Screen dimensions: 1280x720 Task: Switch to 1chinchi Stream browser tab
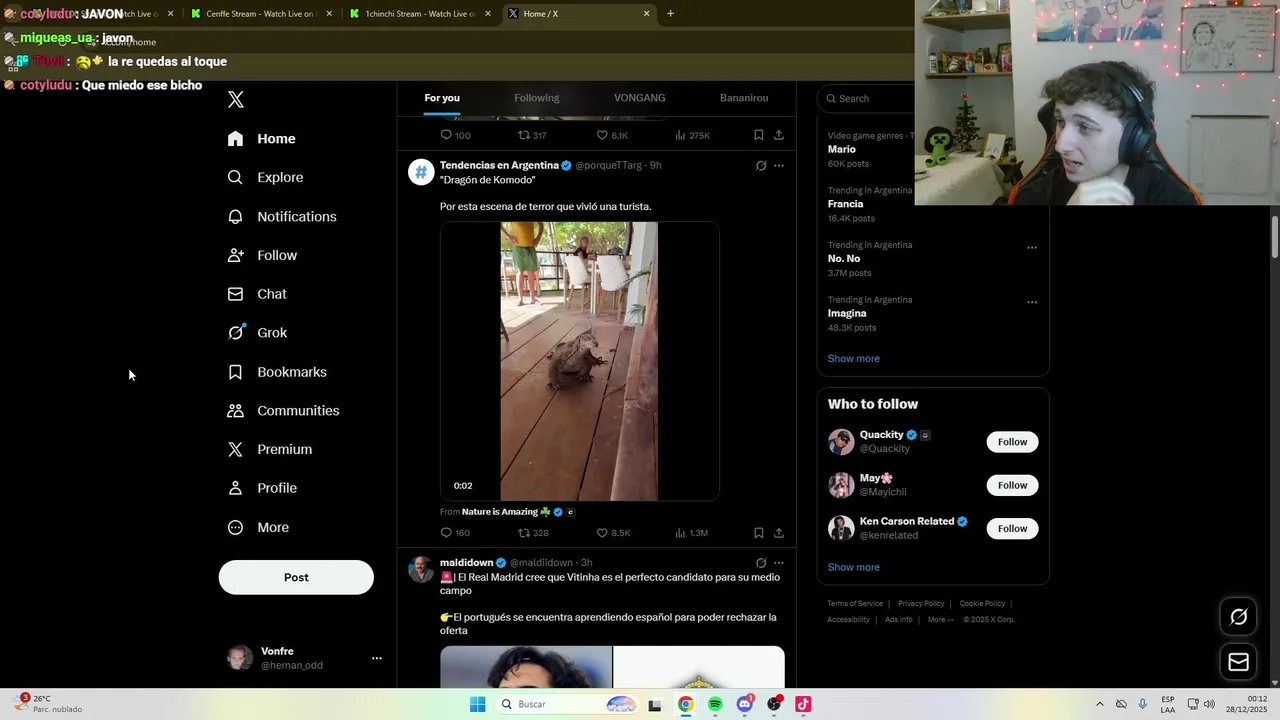(420, 14)
